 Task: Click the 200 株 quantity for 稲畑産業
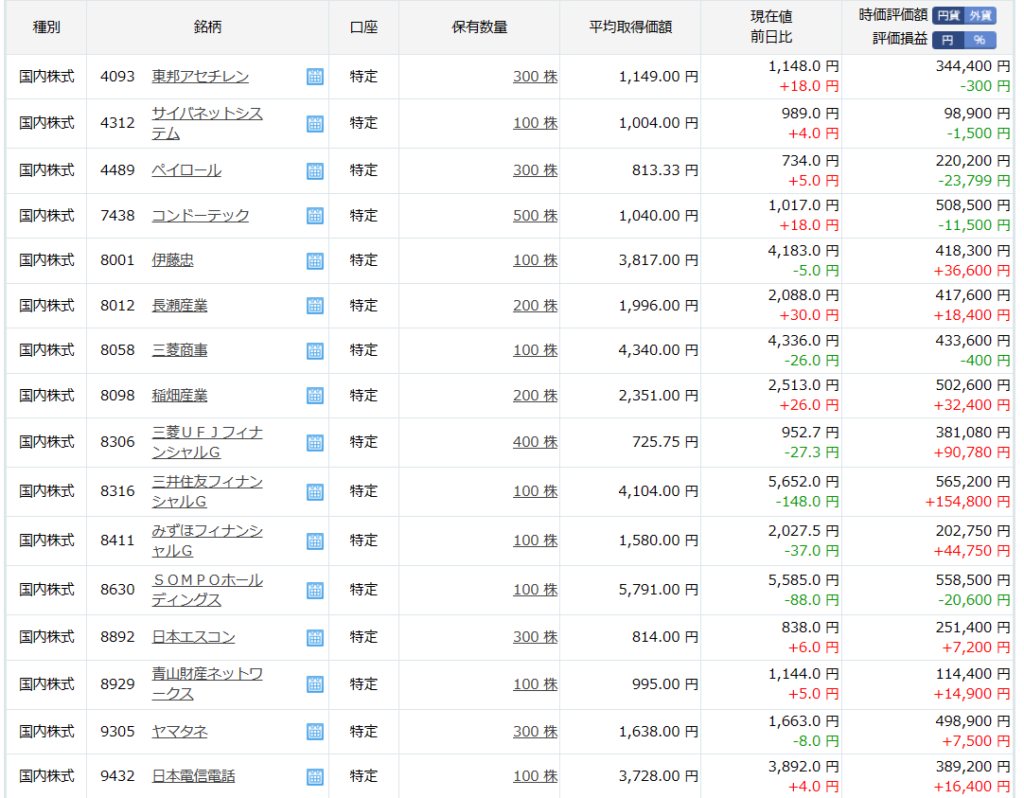pyautogui.click(x=535, y=396)
